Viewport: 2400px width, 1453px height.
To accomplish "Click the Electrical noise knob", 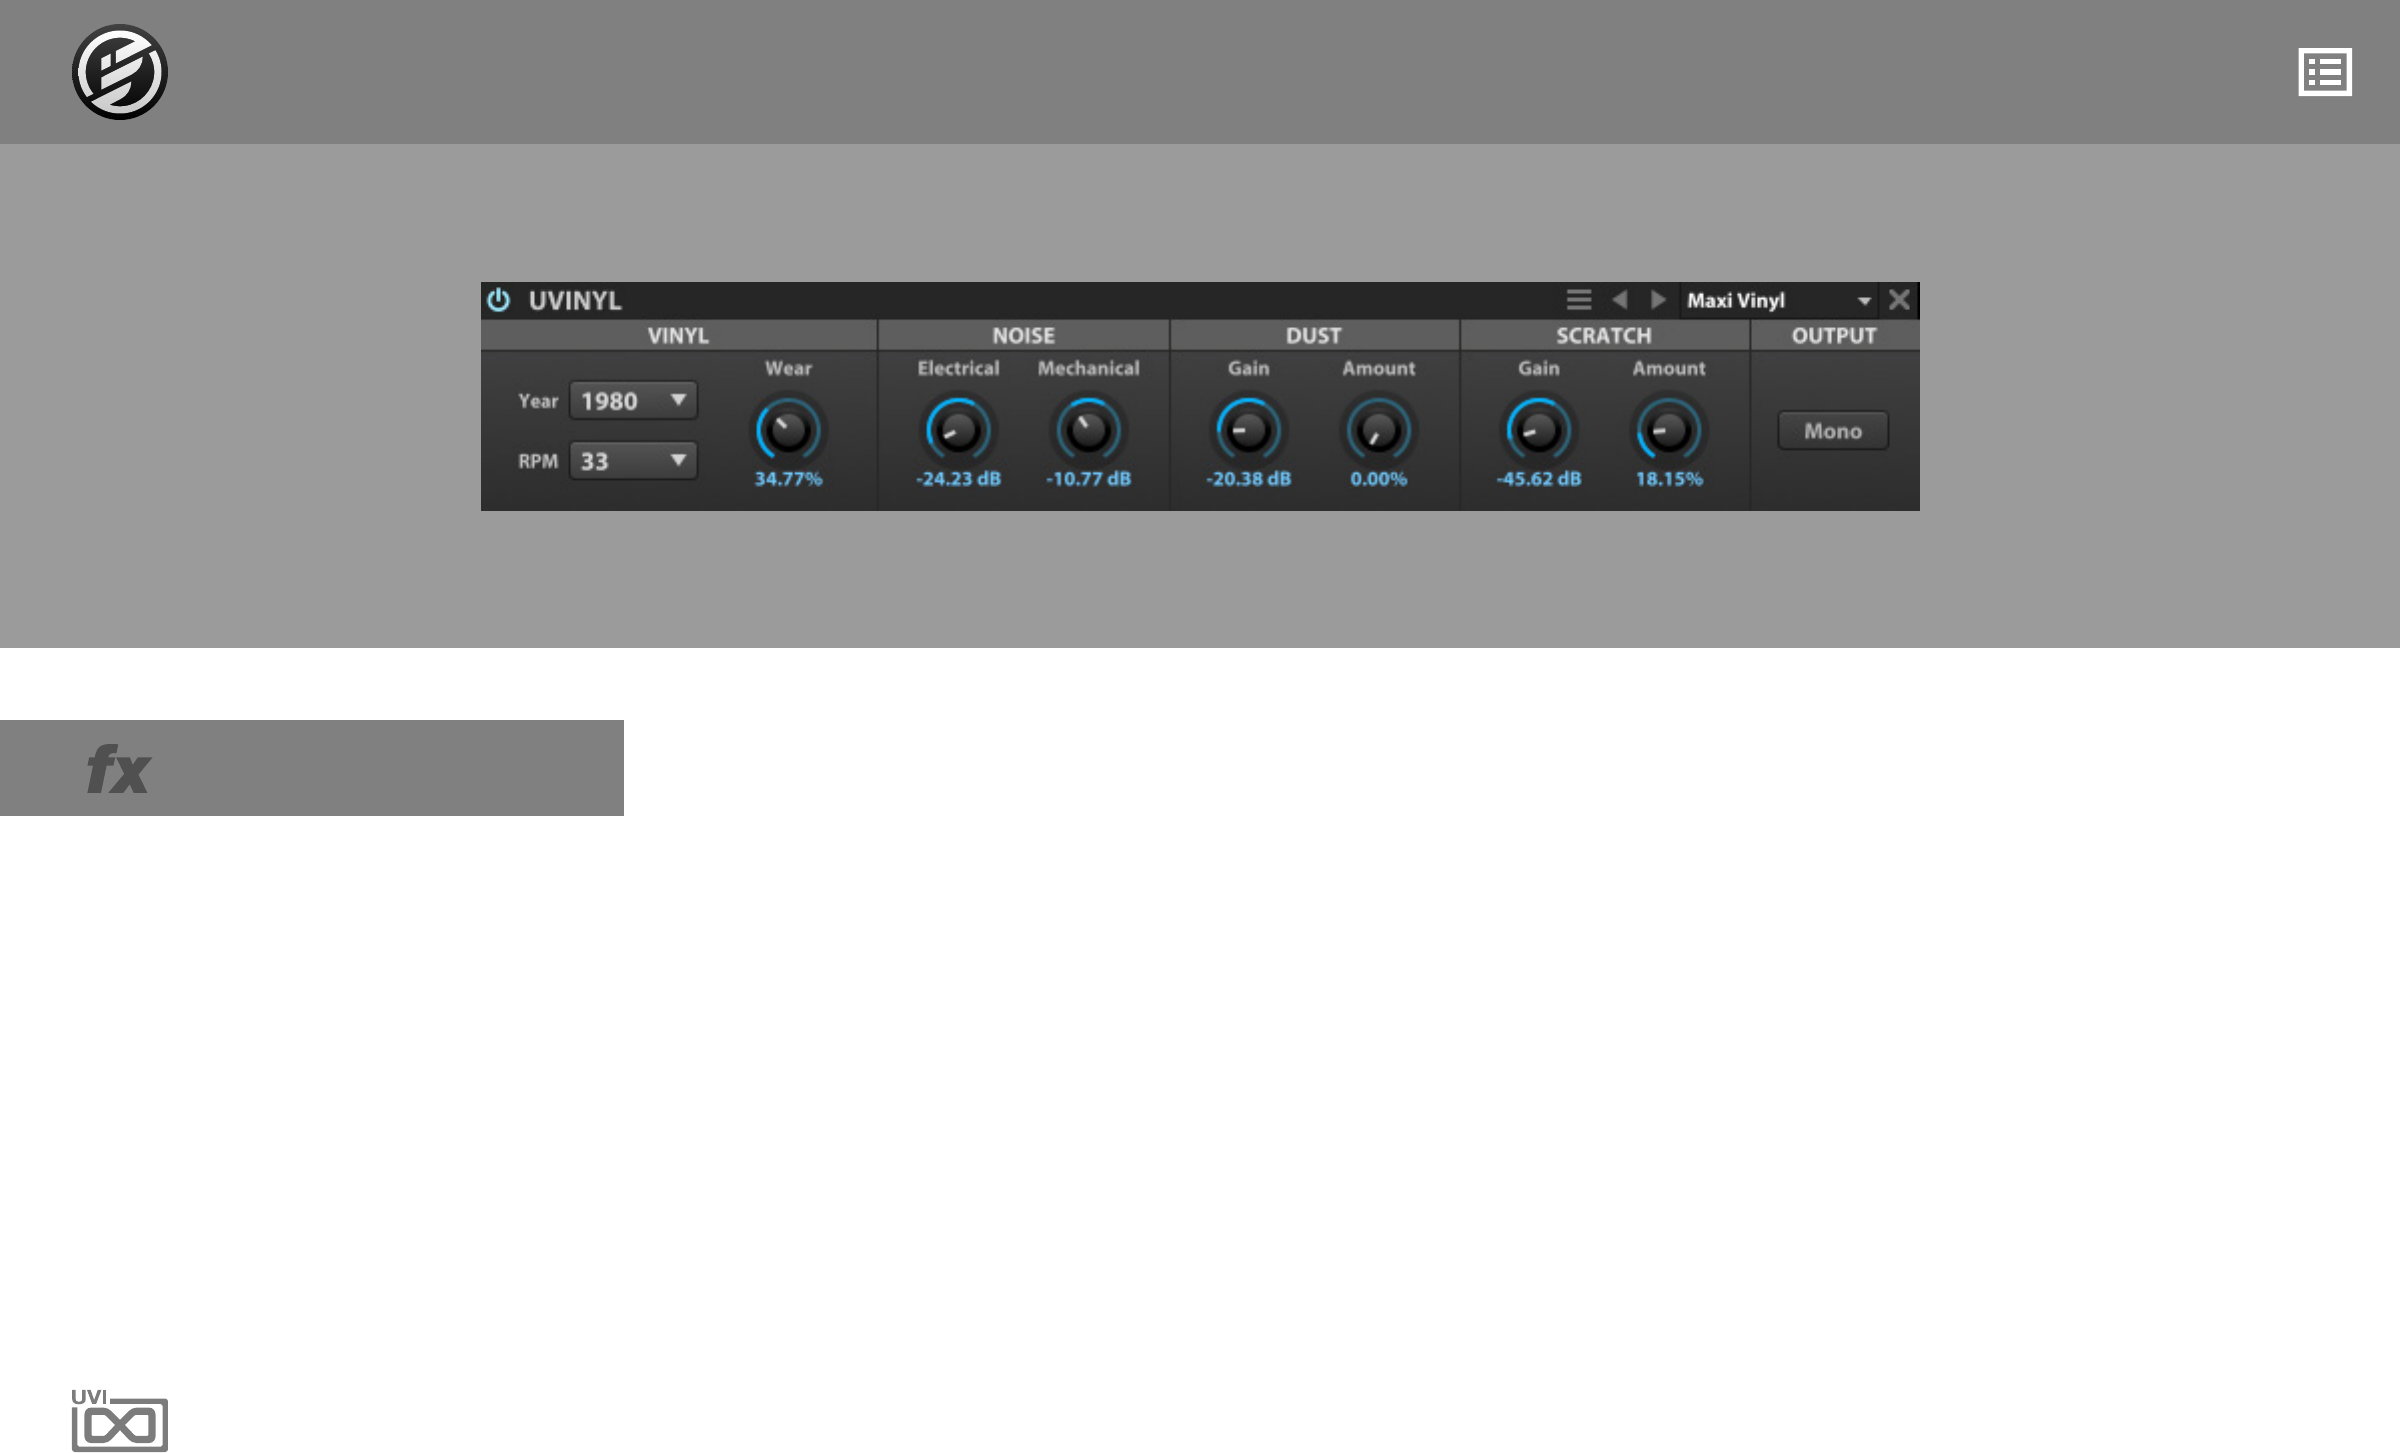I will coord(958,430).
